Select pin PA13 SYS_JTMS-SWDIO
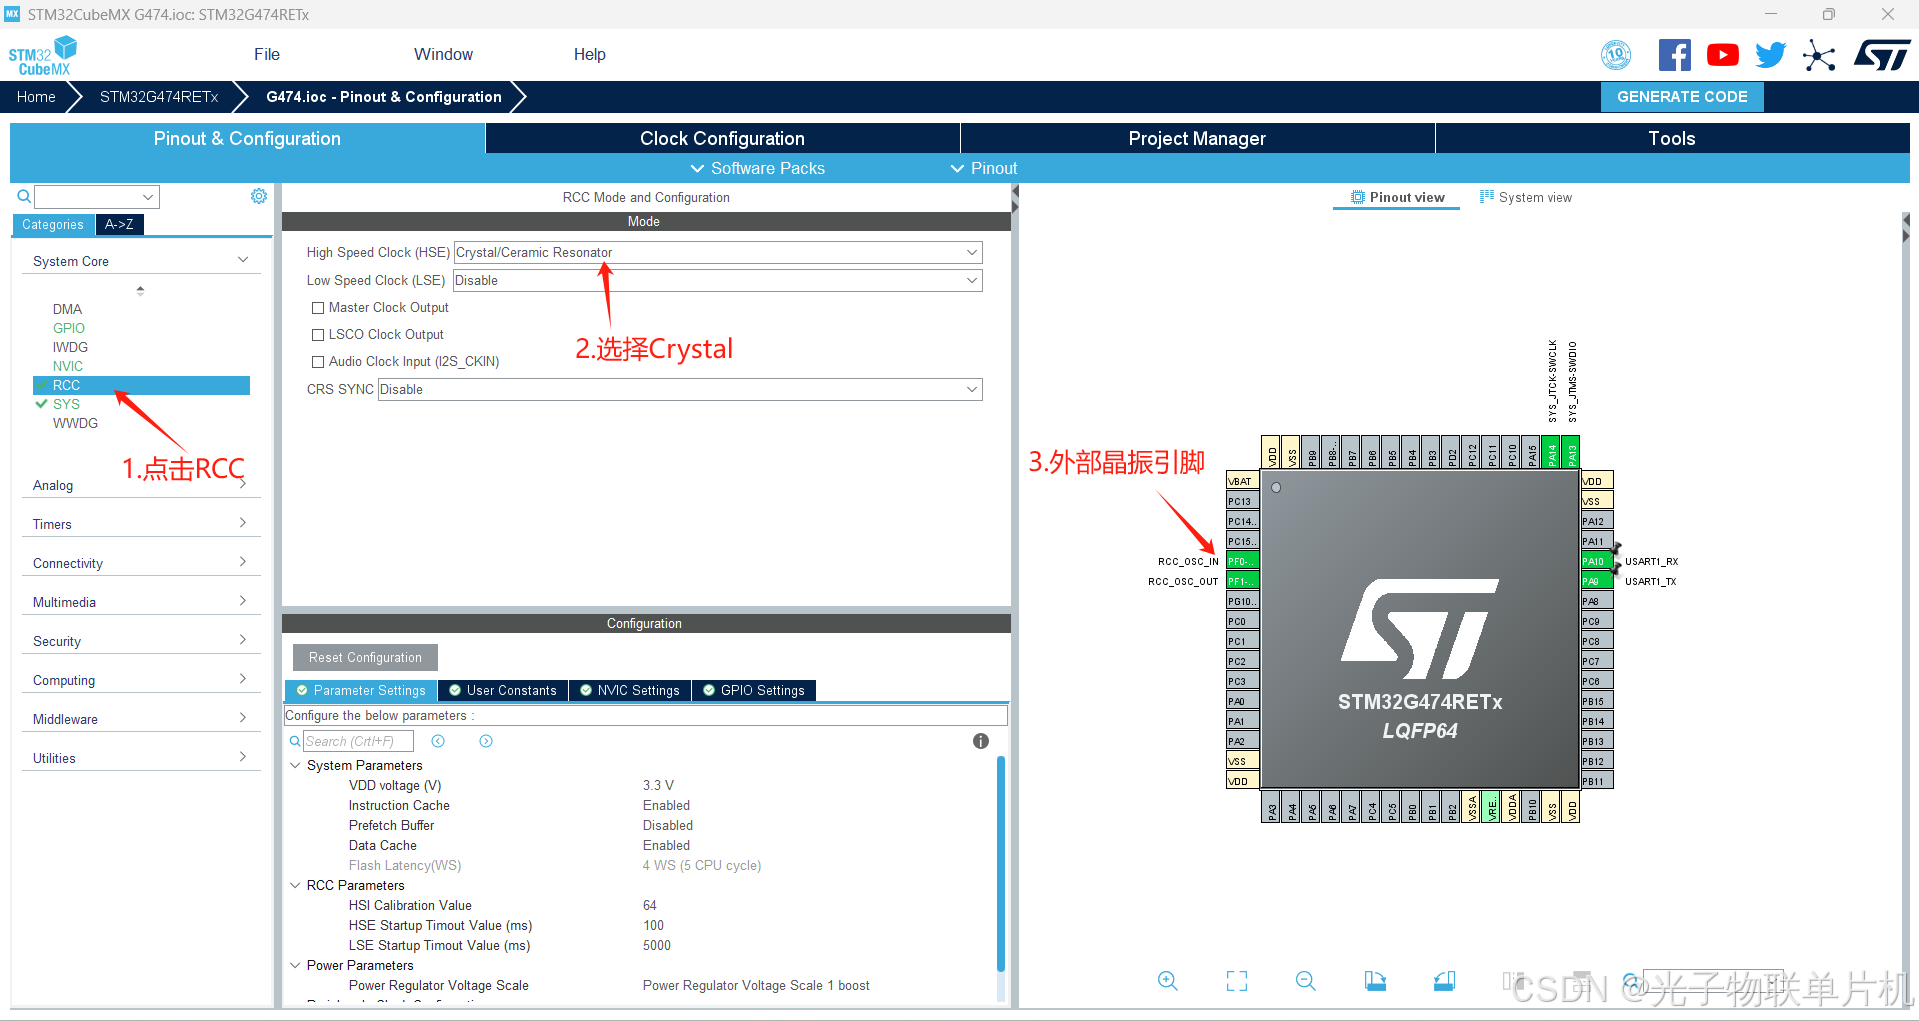The width and height of the screenshot is (1919, 1021). (1572, 452)
